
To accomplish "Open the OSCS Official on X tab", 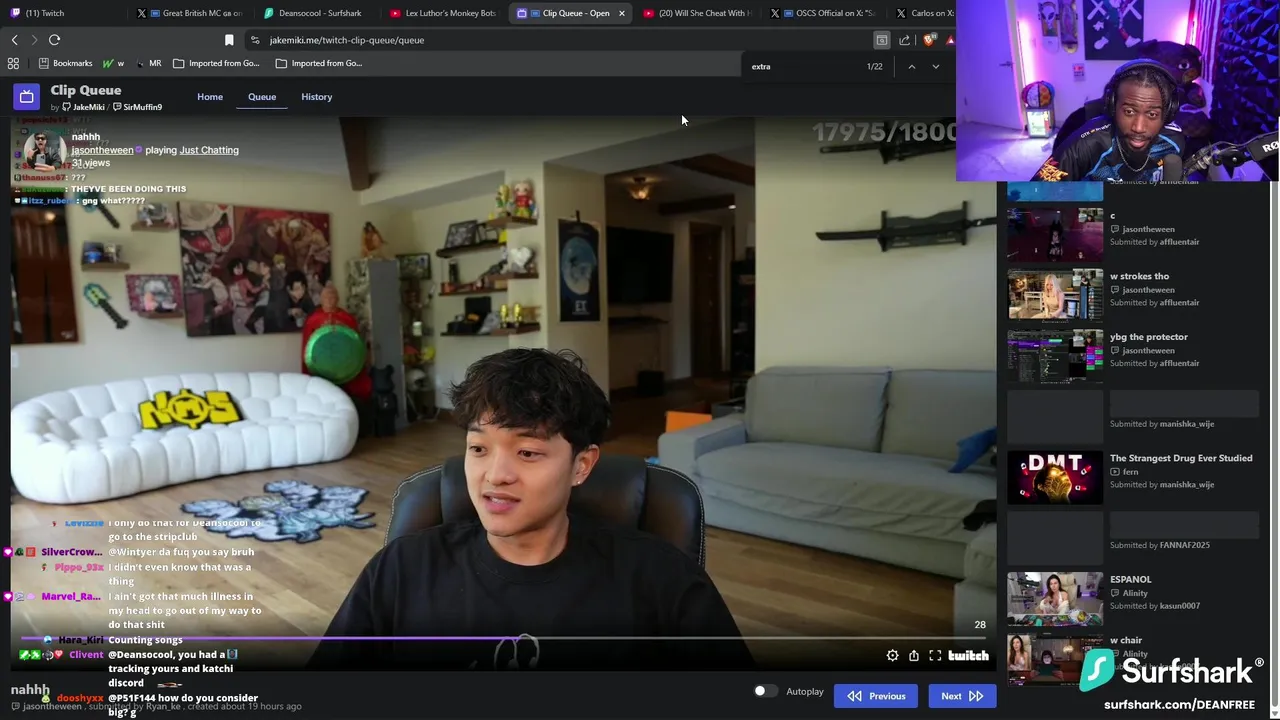I will [824, 13].
